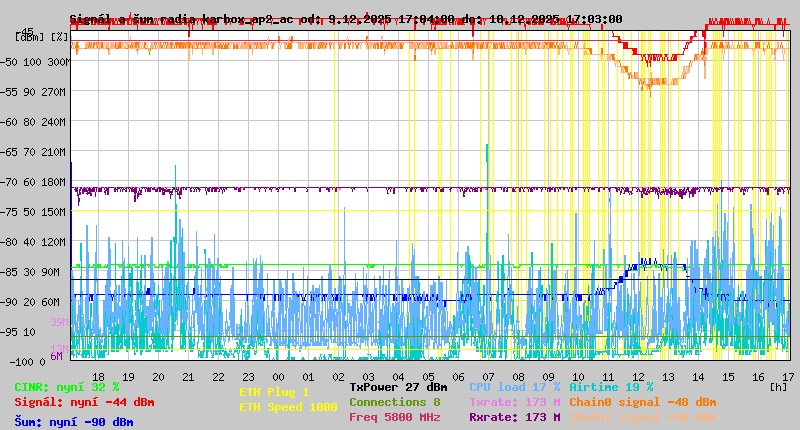Click the "ETH Speed 1000" legend label

(288, 407)
